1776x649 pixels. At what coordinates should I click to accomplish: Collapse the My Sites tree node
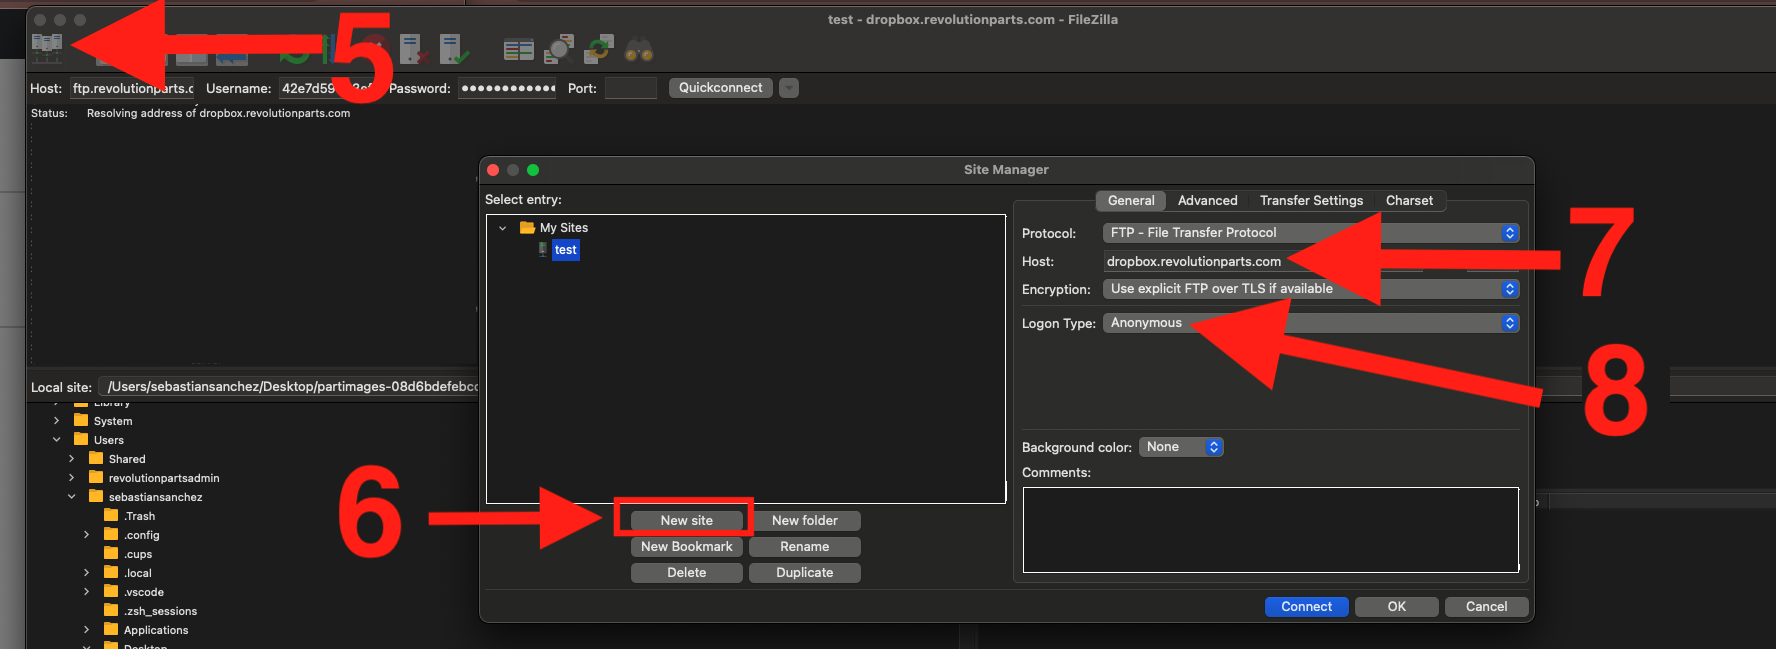point(503,228)
